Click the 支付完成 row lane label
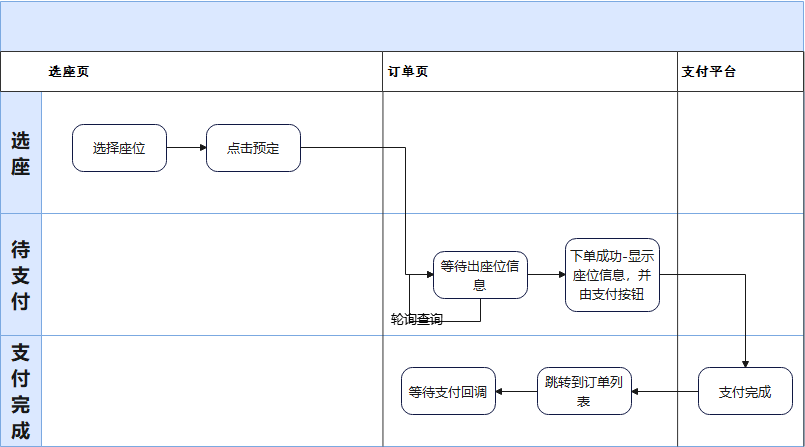Viewport: 805px width, 447px height. (x=21, y=391)
